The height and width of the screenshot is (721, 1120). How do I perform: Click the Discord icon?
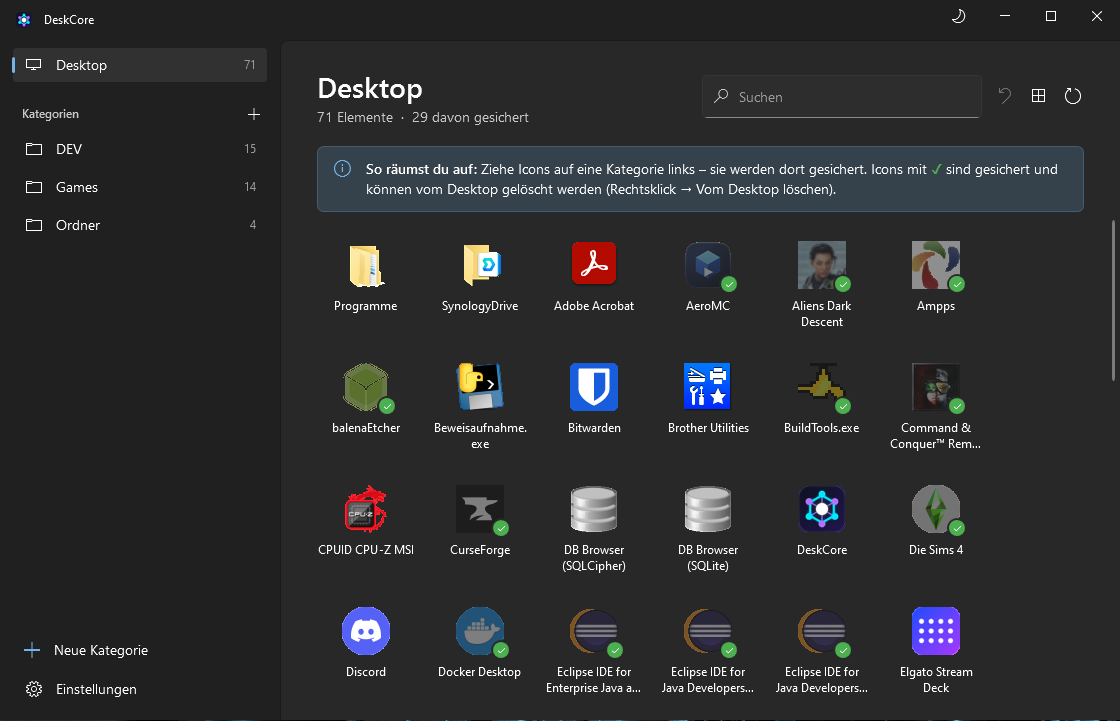coord(366,632)
